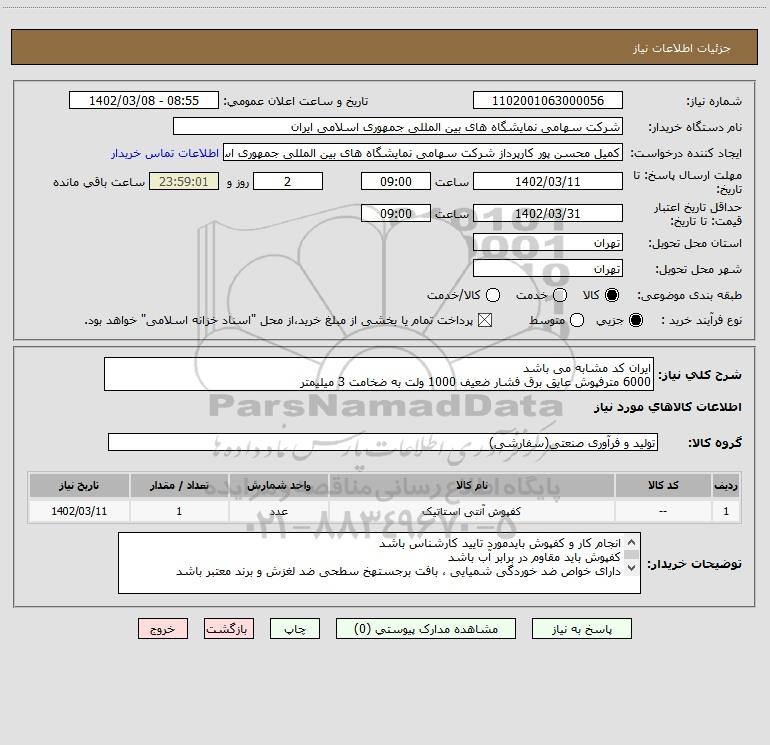Click the بازگشت back button

click(229, 629)
